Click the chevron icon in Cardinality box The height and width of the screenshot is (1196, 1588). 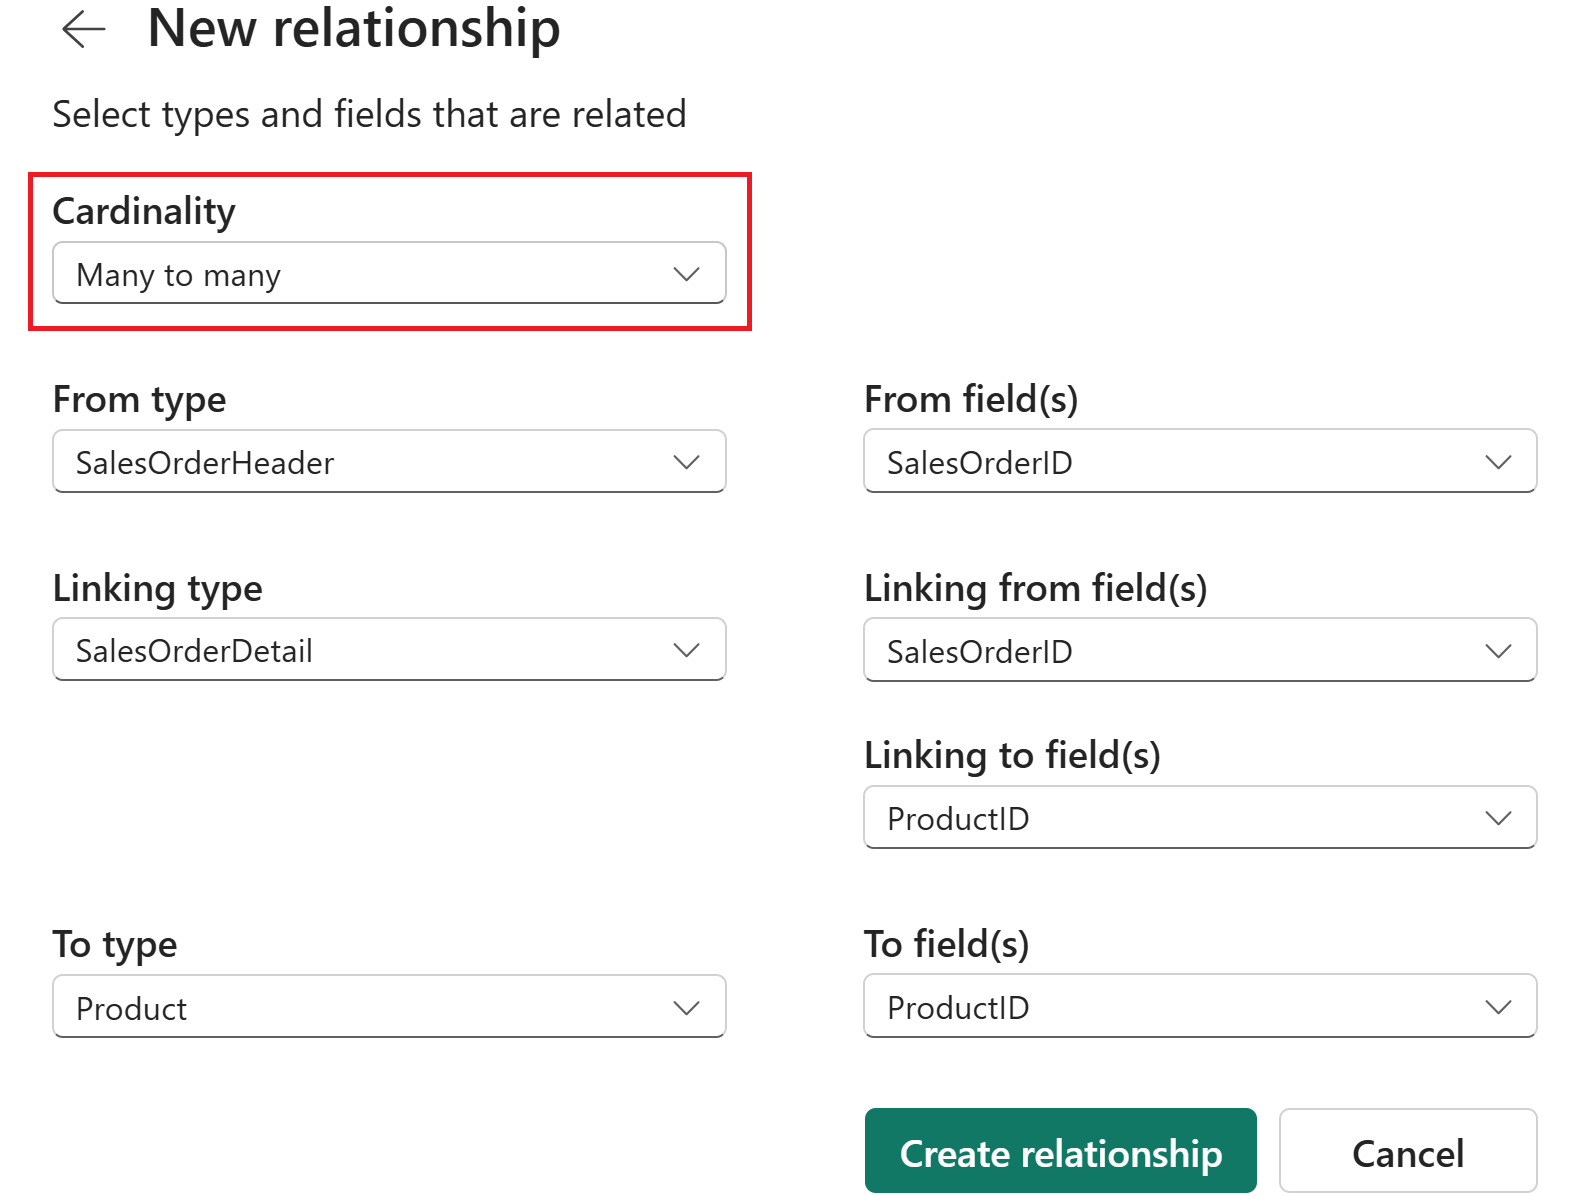pos(686,274)
